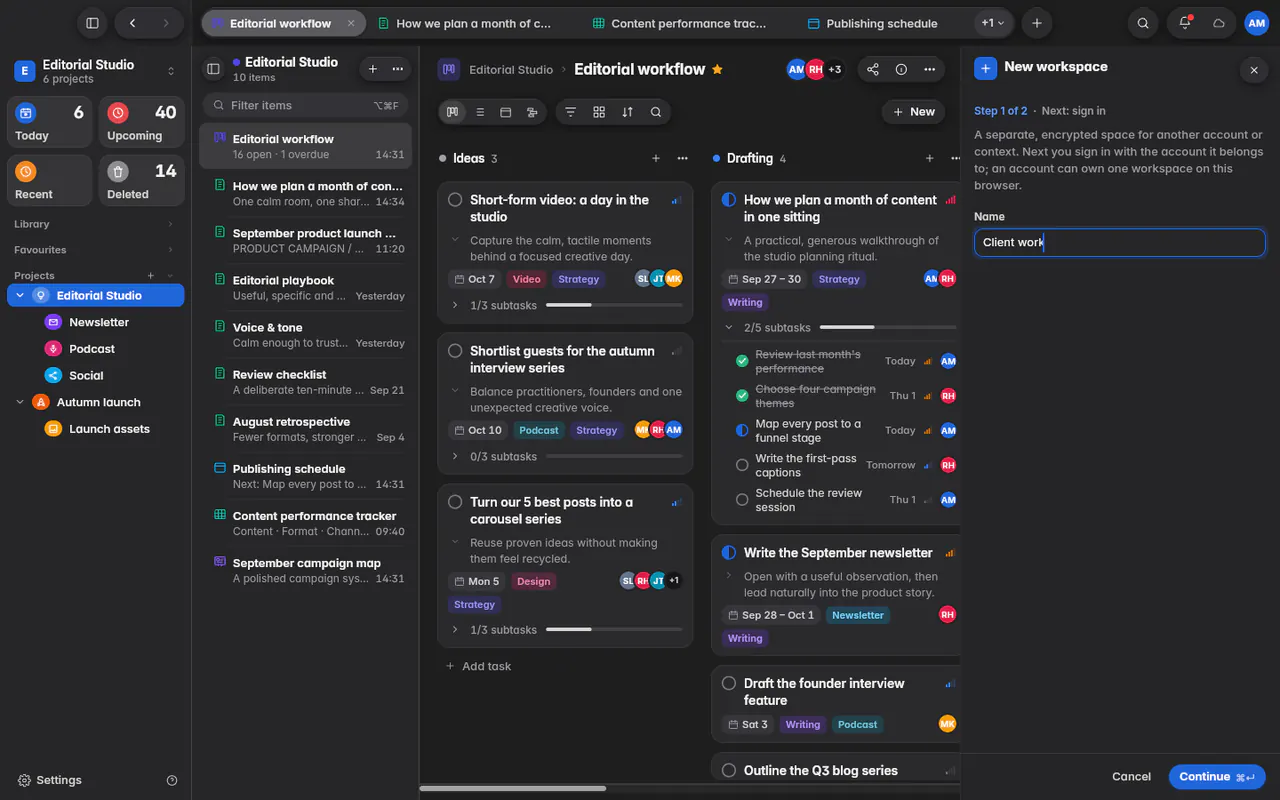The image size is (1280, 800).
Task: Check off Write the first-pass captions subtask
Action: click(742, 465)
